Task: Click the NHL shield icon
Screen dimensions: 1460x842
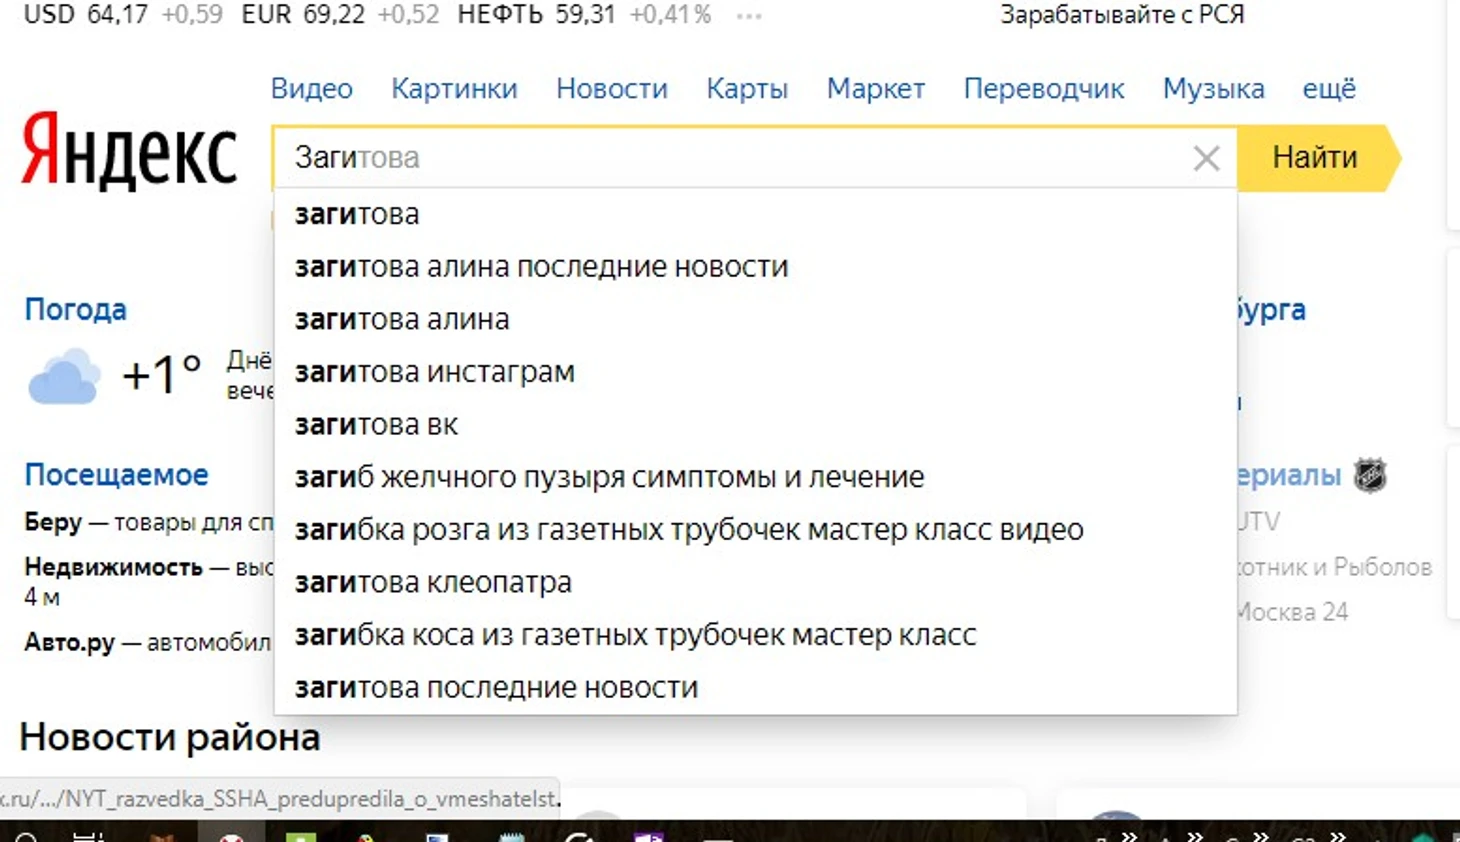Action: coord(1370,476)
